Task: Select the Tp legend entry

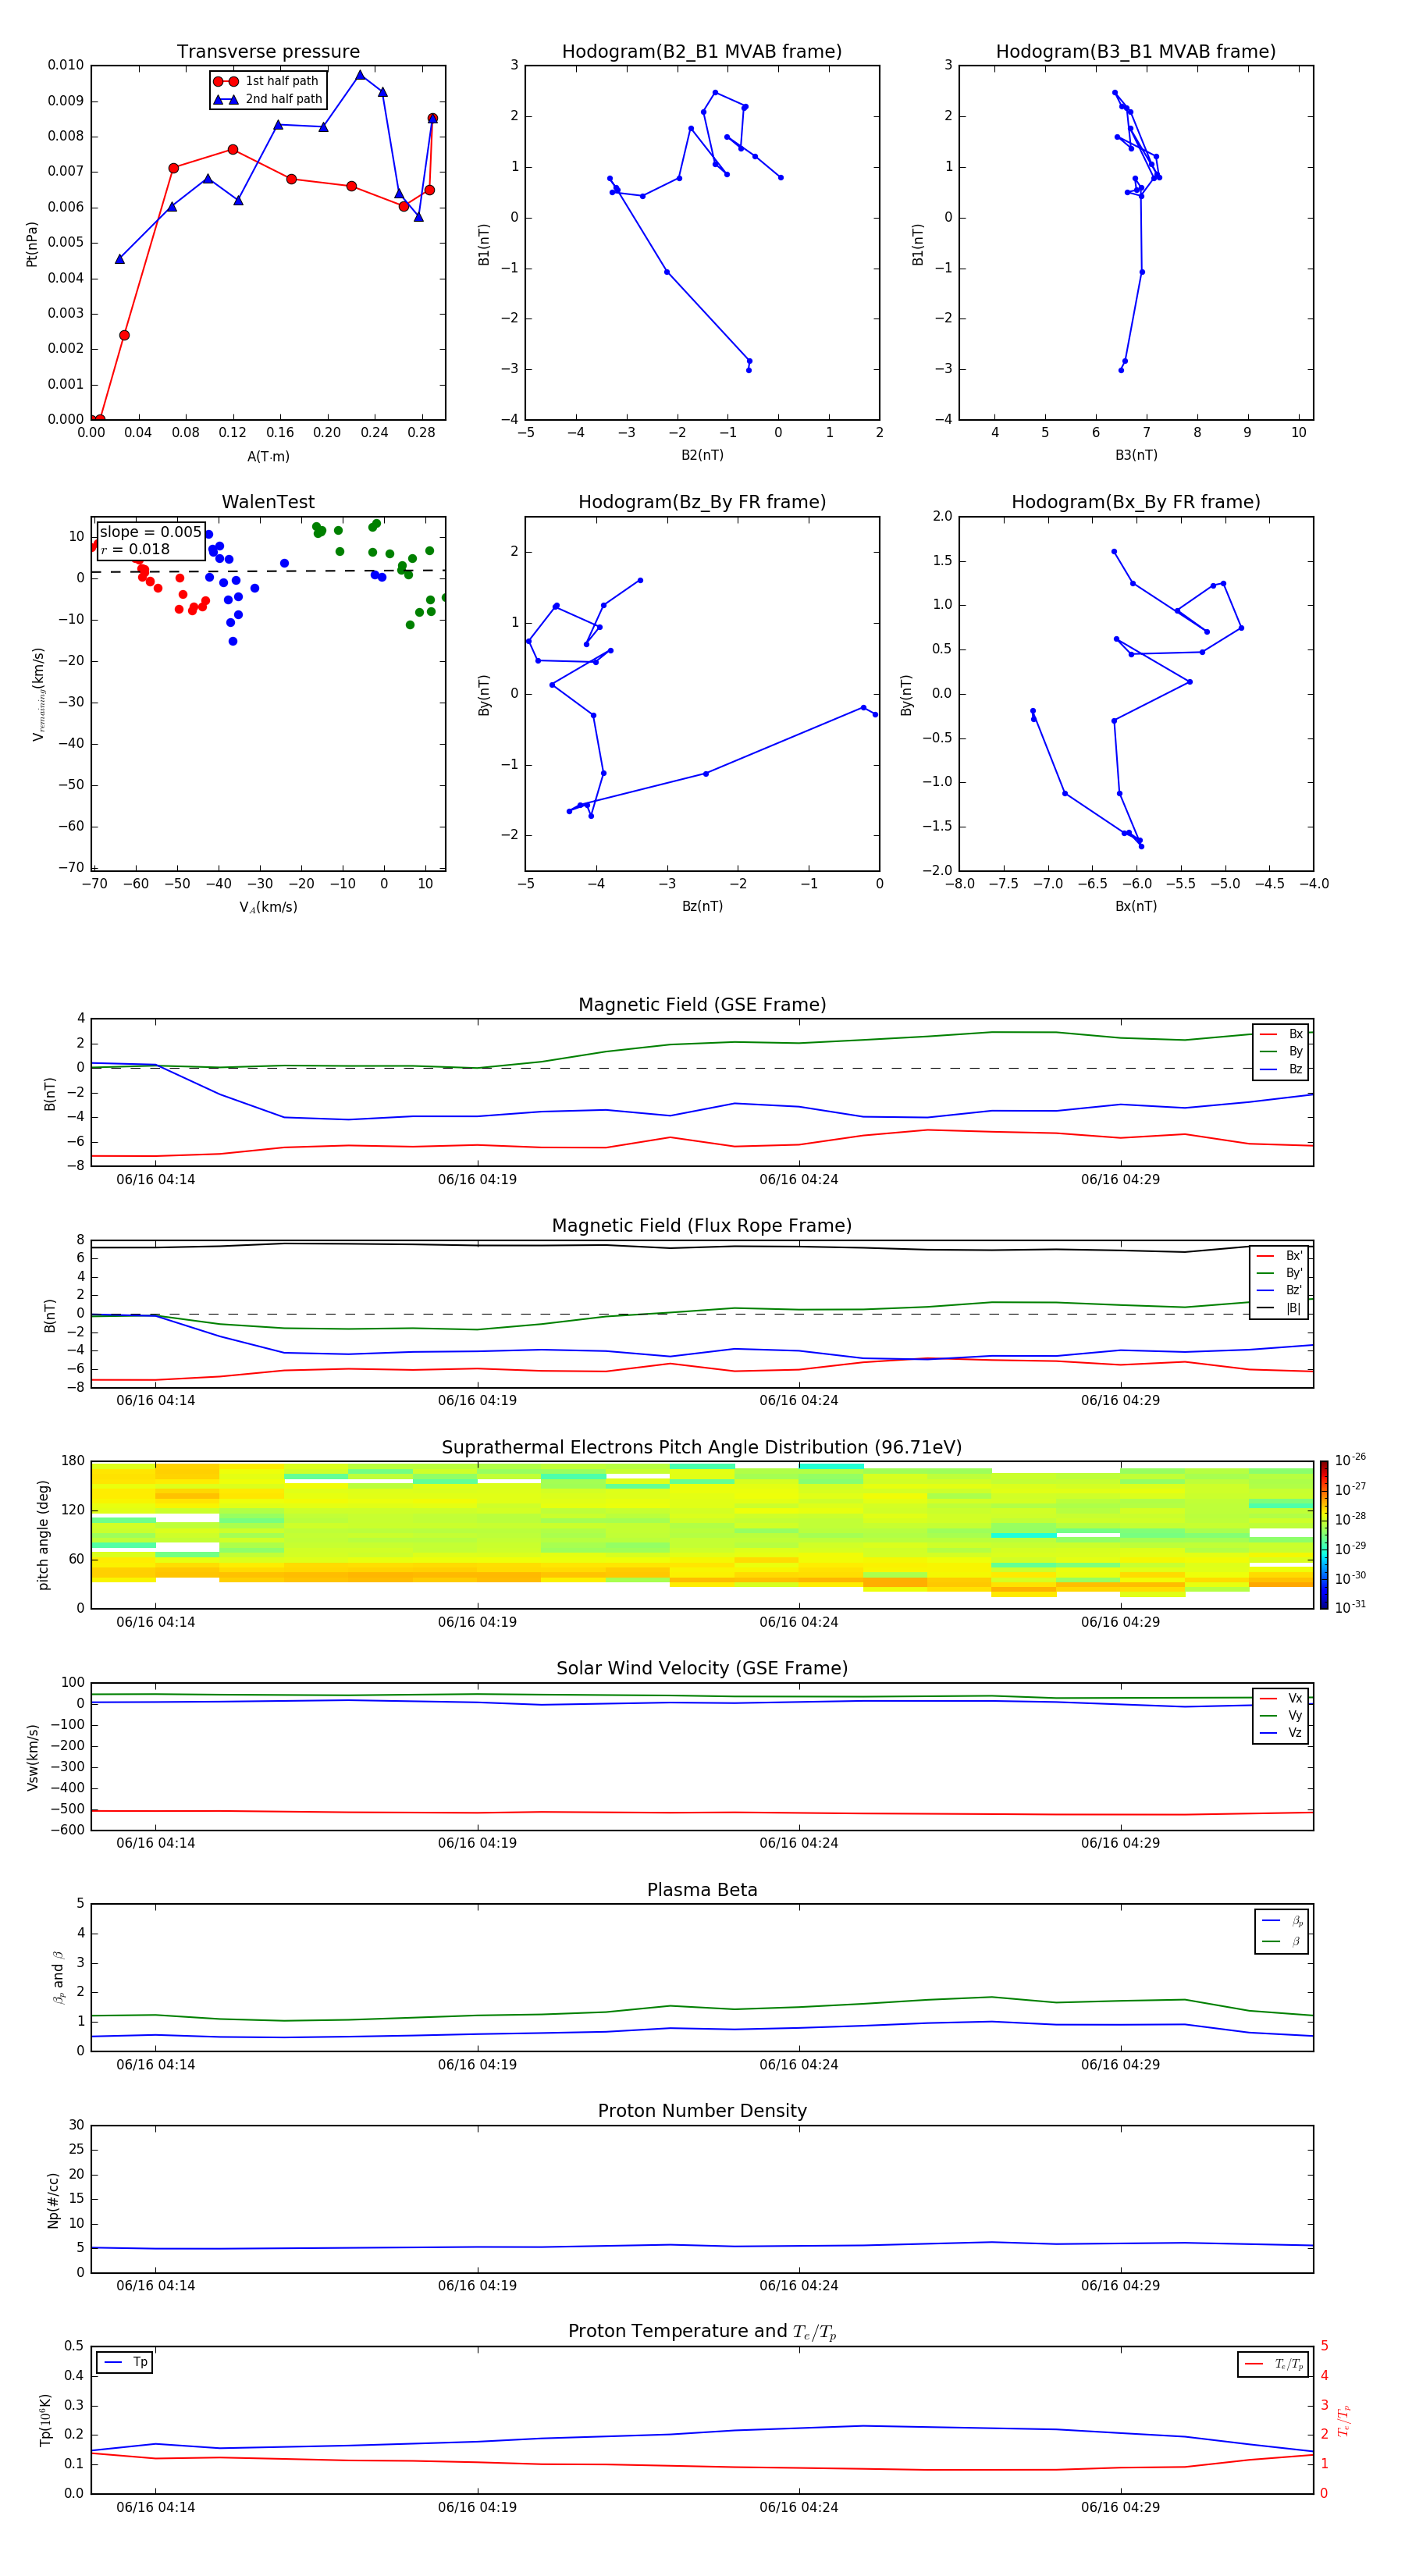Action: [x=126, y=2362]
